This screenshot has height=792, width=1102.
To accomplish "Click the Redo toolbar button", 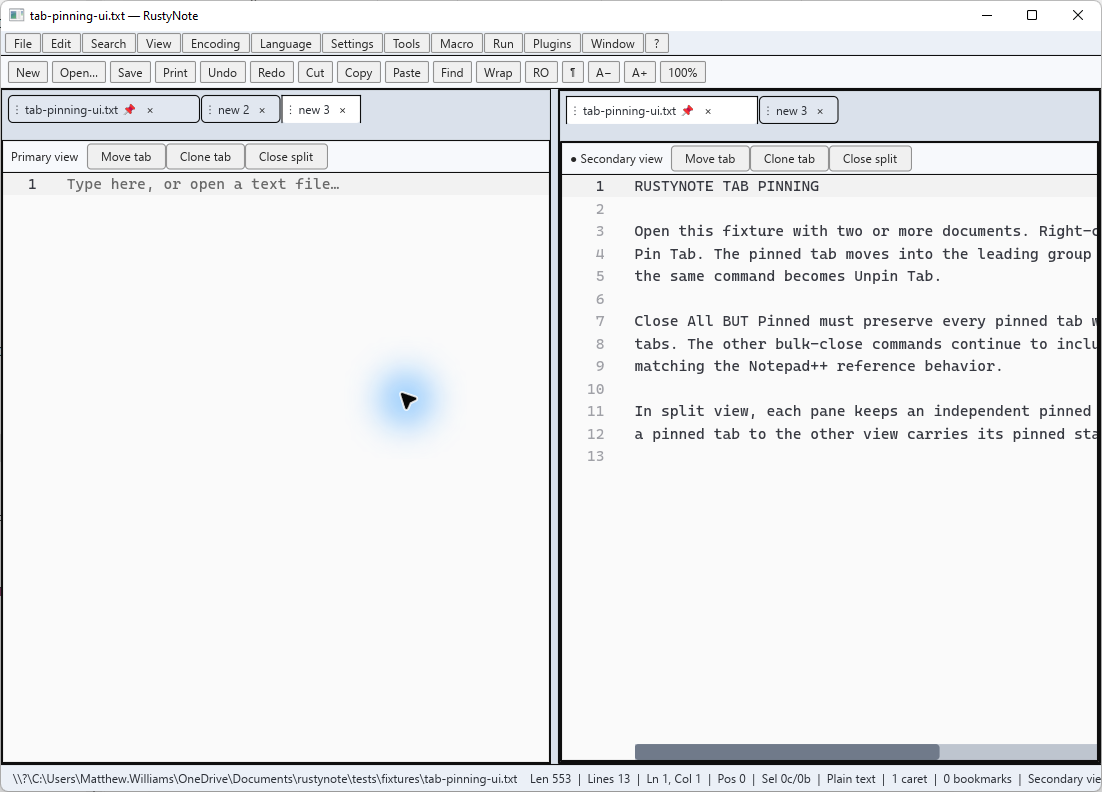I will point(271,72).
